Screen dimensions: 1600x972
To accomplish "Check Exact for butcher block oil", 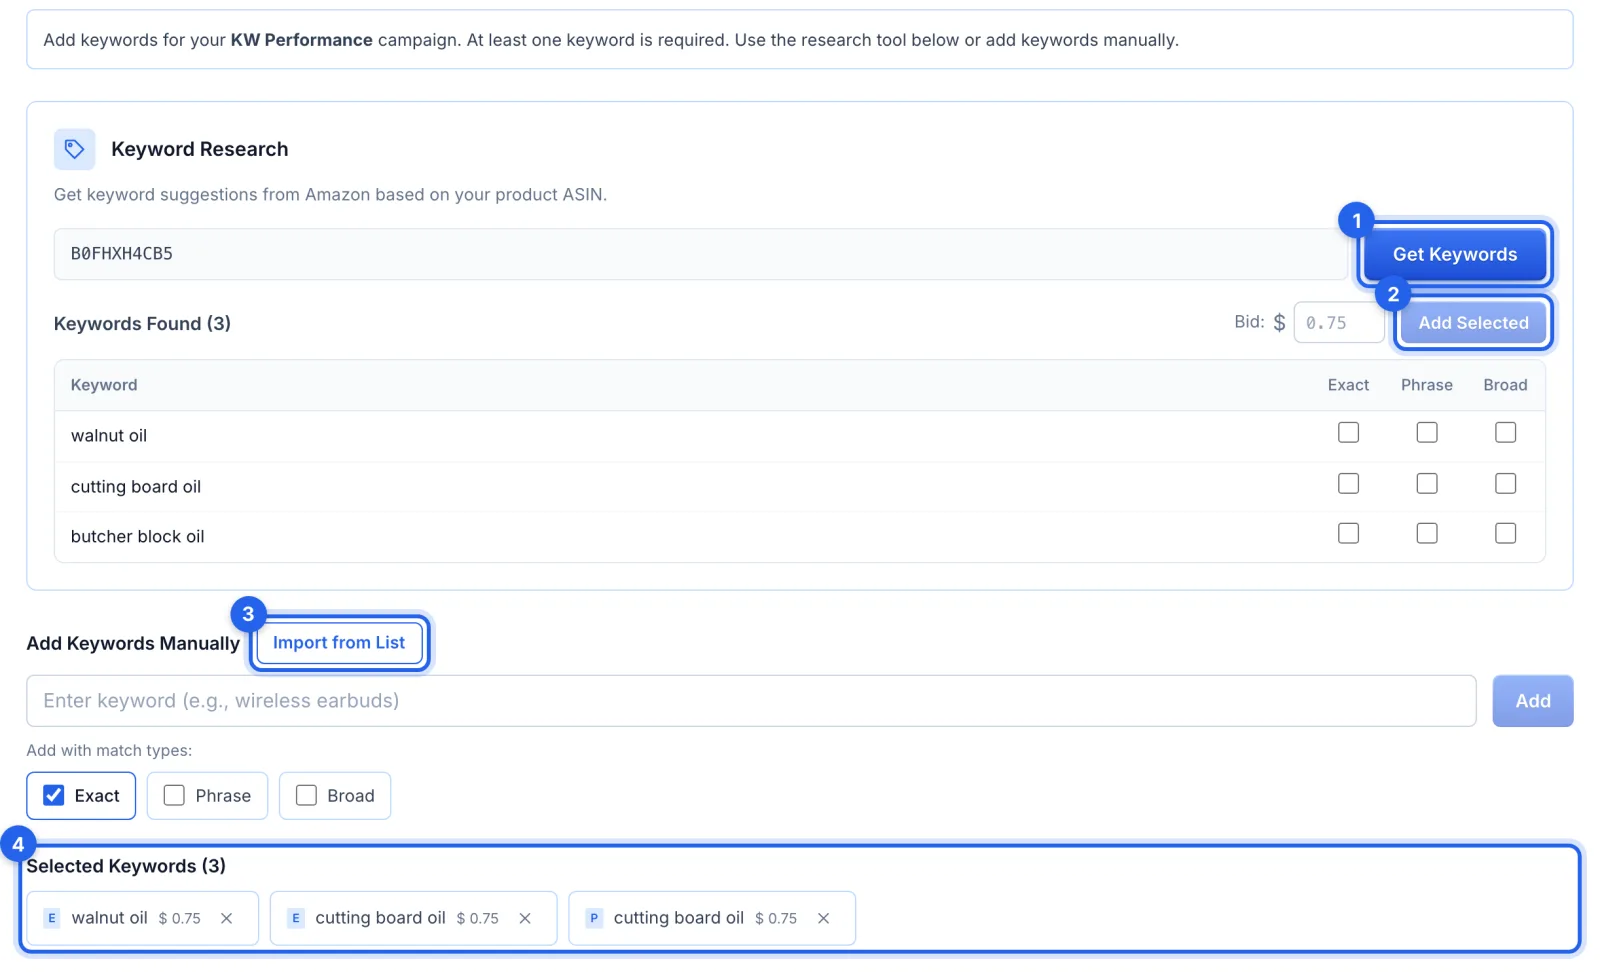I will tap(1348, 534).
